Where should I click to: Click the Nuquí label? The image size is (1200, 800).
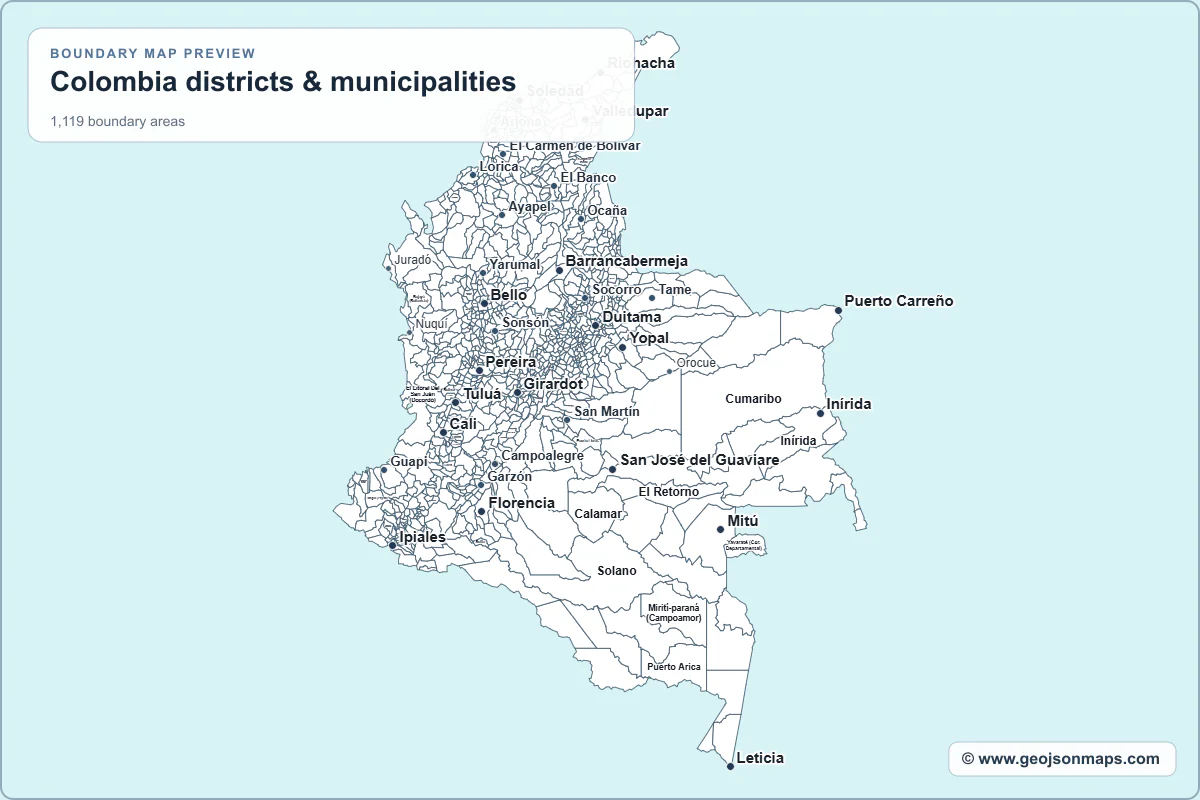[x=432, y=324]
